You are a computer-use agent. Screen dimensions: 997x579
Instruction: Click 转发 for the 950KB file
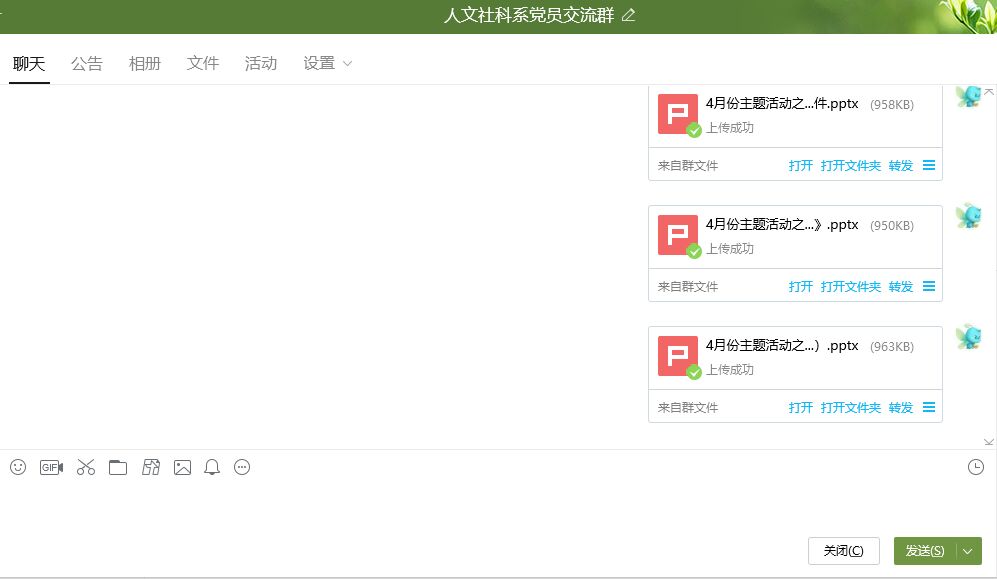[901, 286]
